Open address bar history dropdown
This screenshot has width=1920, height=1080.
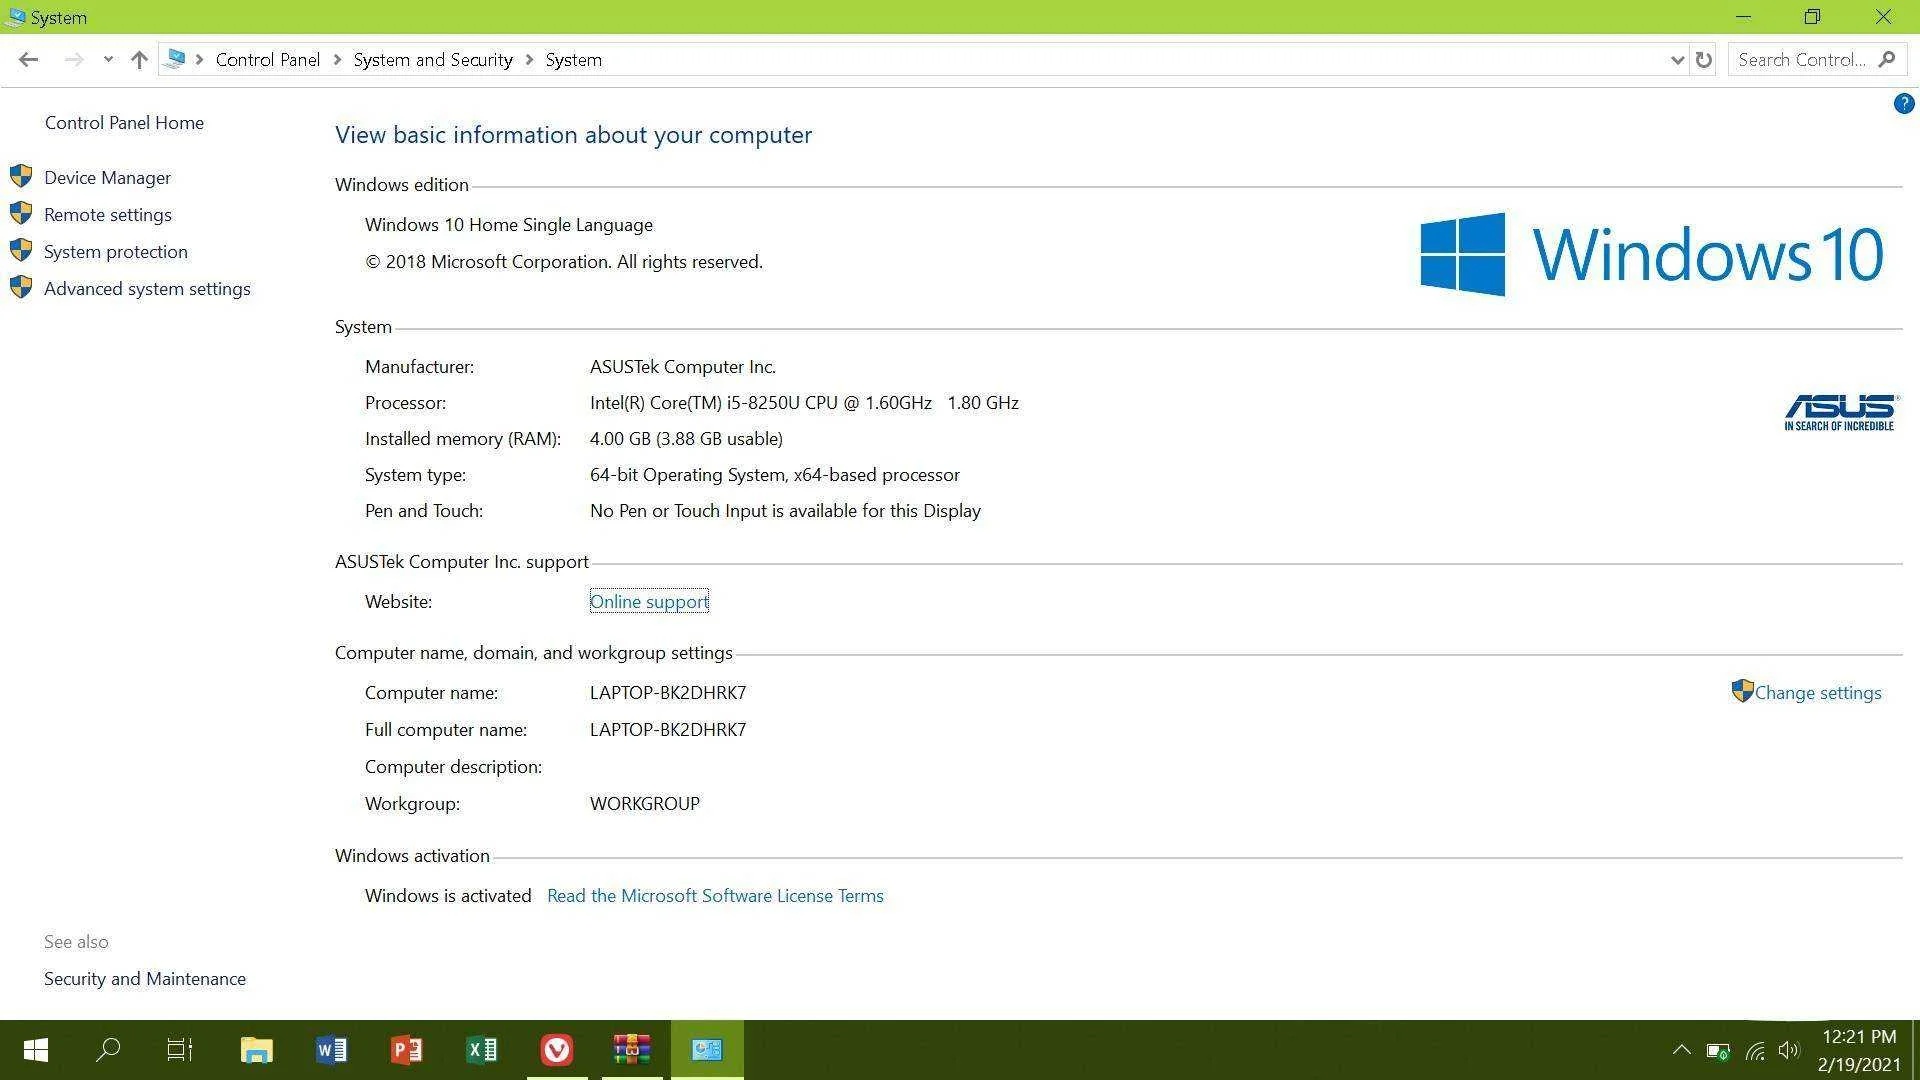(x=1677, y=60)
